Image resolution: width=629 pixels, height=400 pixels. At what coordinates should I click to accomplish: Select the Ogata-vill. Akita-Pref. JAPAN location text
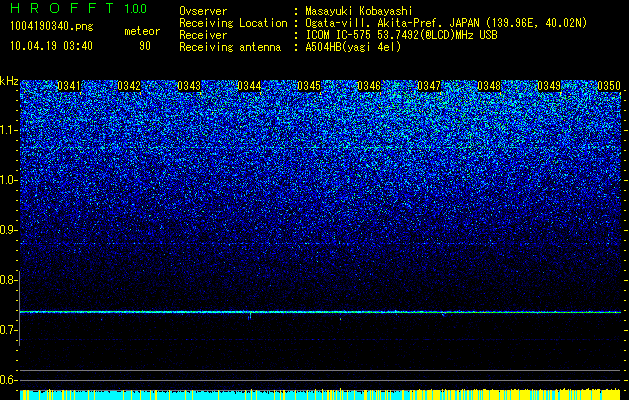tap(446, 23)
